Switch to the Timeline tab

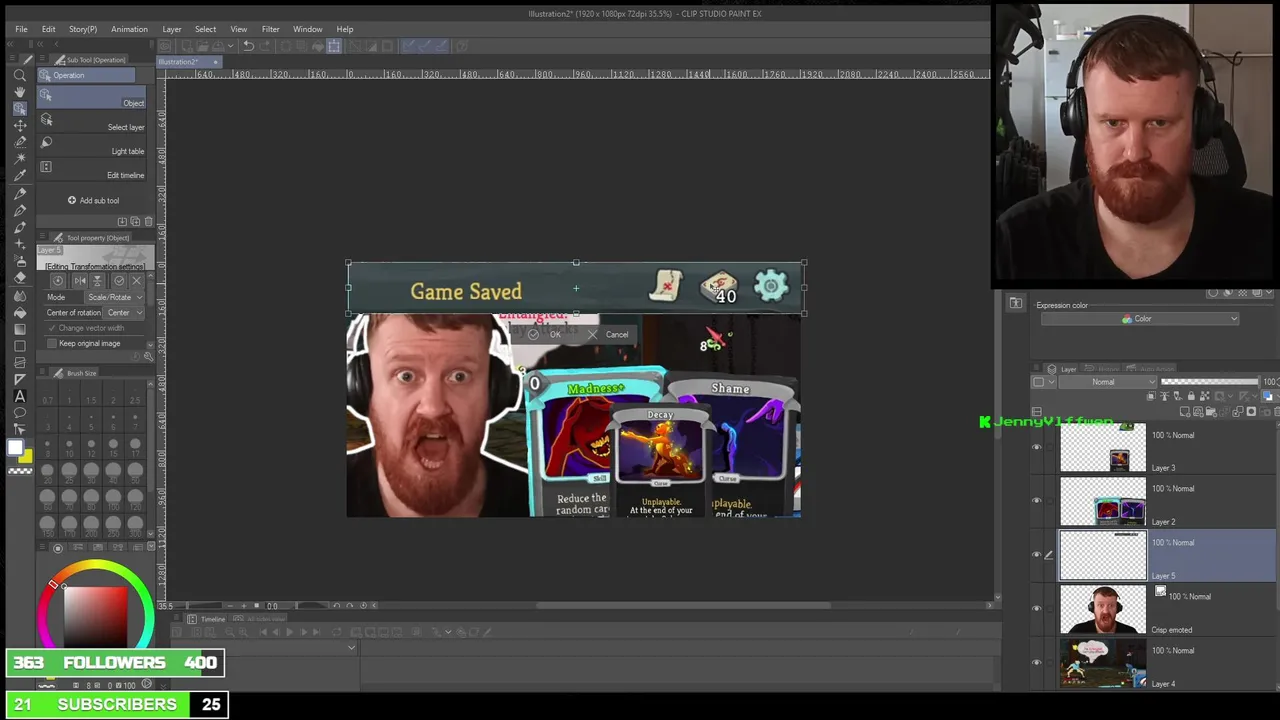pos(208,619)
